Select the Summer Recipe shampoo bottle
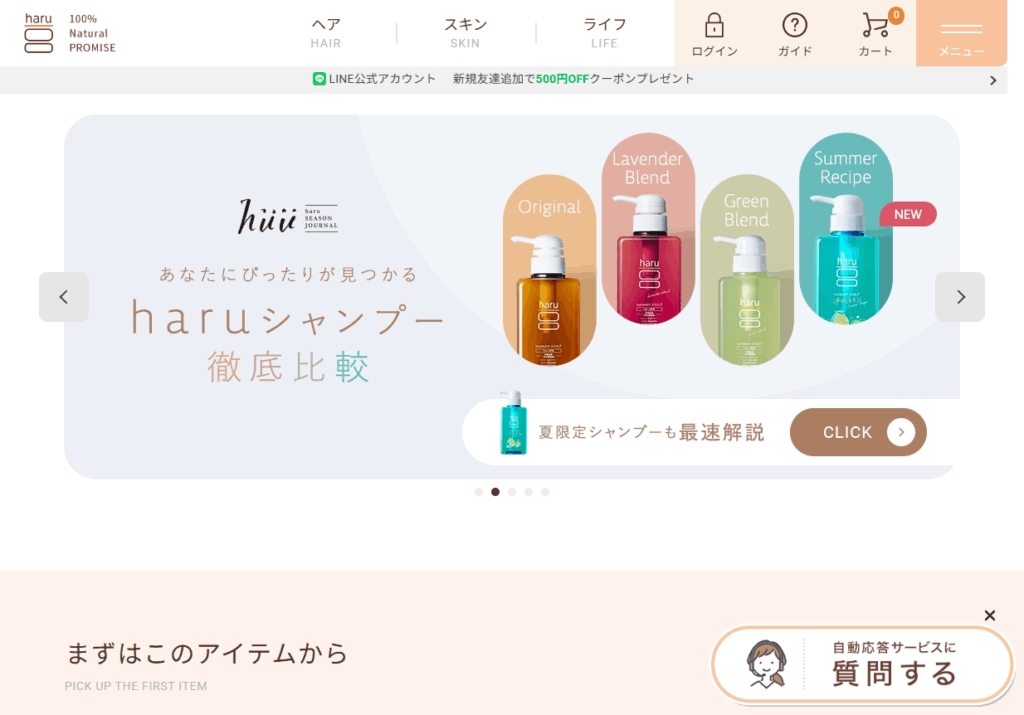The image size is (1024, 715). [x=846, y=229]
